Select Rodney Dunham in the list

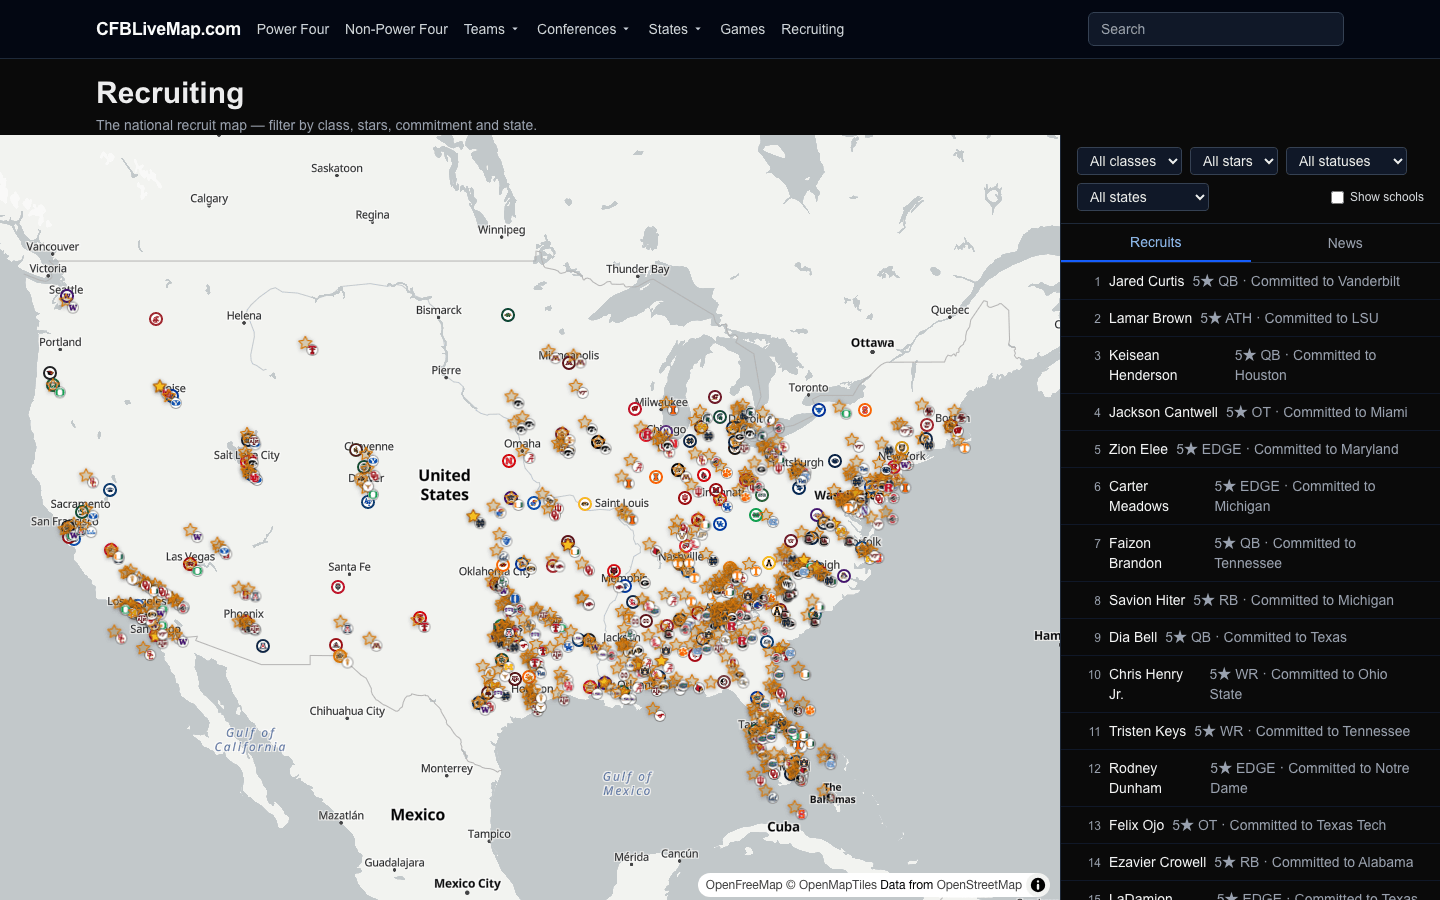[x=1250, y=778]
